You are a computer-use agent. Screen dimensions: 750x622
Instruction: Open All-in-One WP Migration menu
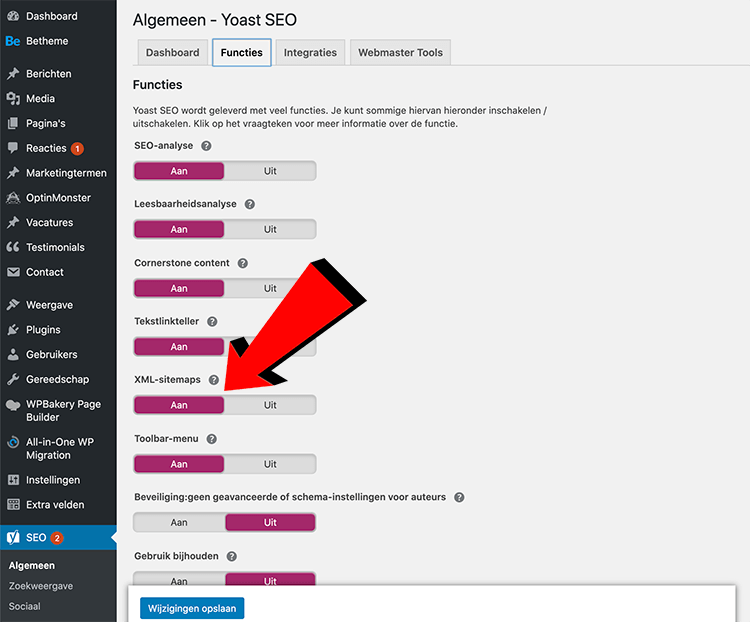click(x=58, y=448)
